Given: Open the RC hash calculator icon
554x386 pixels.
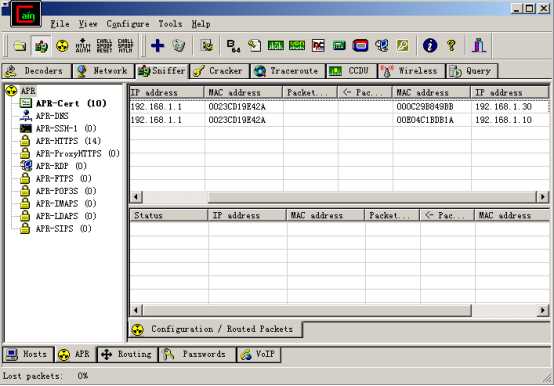Looking at the screenshot, I should coord(318,46).
